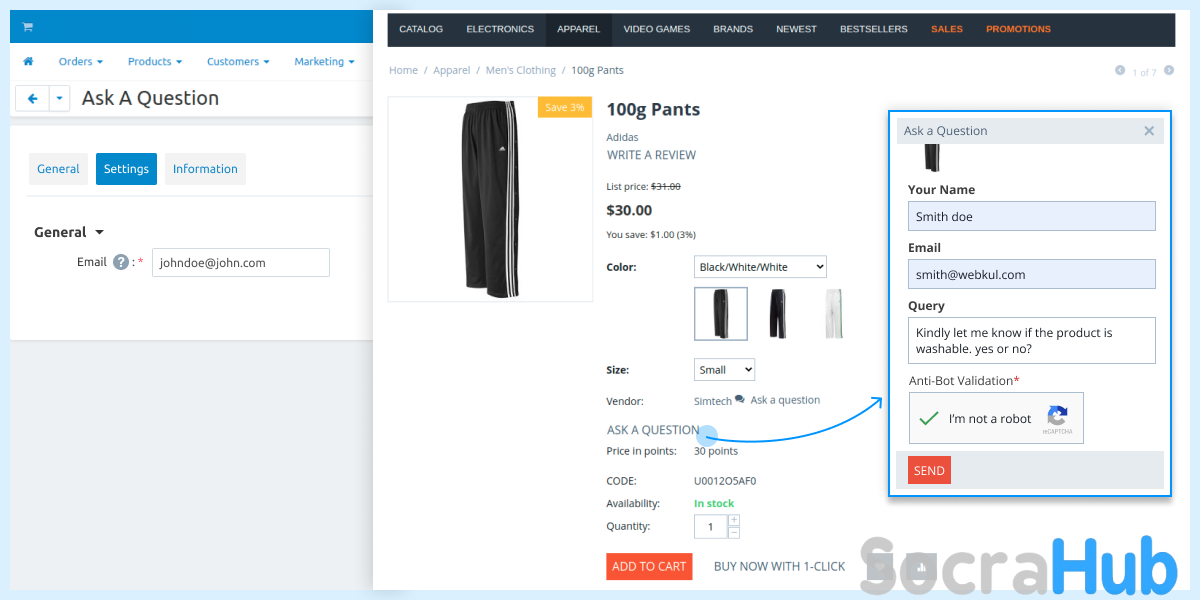Decrease quantity with minus stepper
The image size is (1200, 600).
tap(734, 532)
